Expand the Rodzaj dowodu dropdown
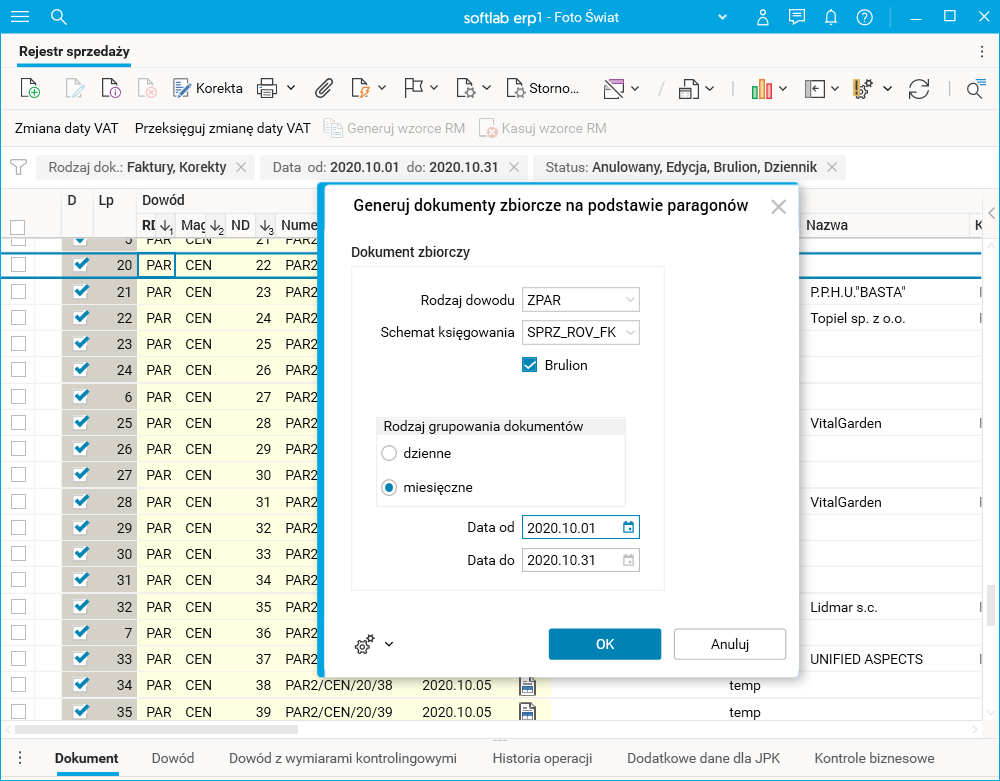Viewport: 1000px width, 781px height. pos(629,299)
